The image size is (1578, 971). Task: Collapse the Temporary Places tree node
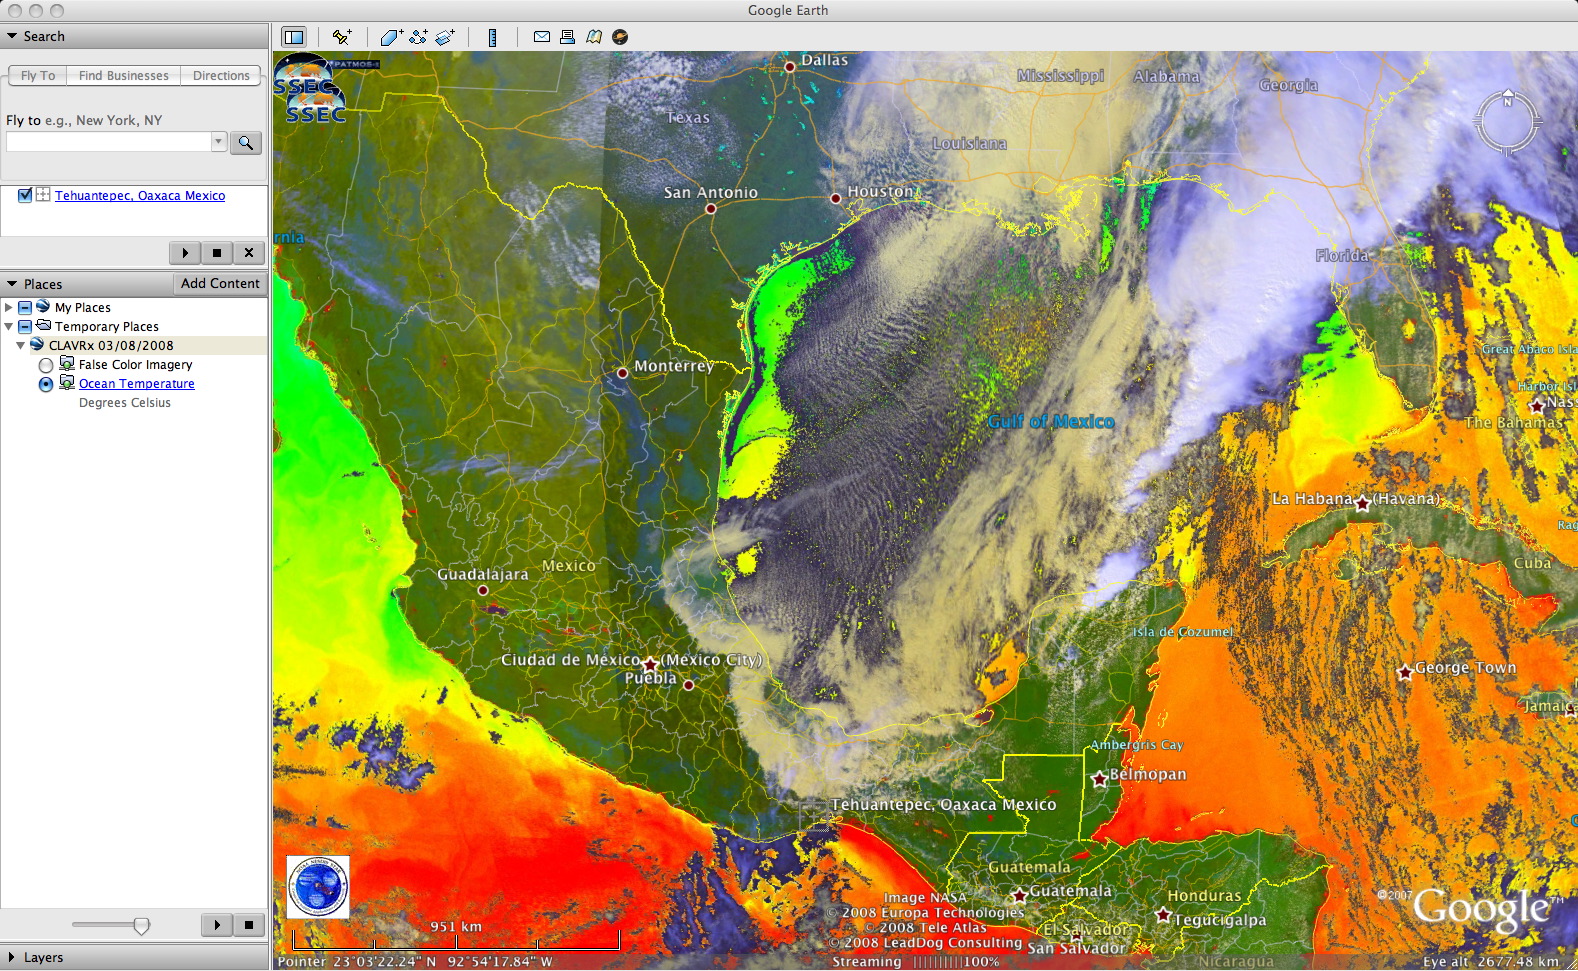point(9,327)
